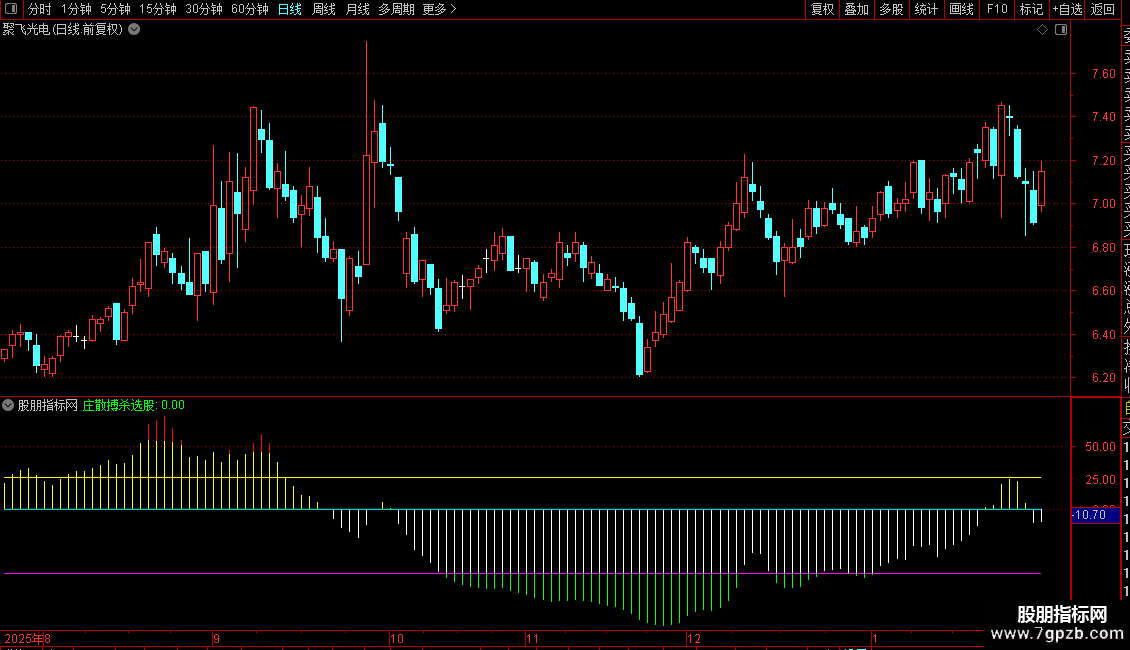
Task: Click the 6.80 price axis label
Action: pyautogui.click(x=1103, y=248)
